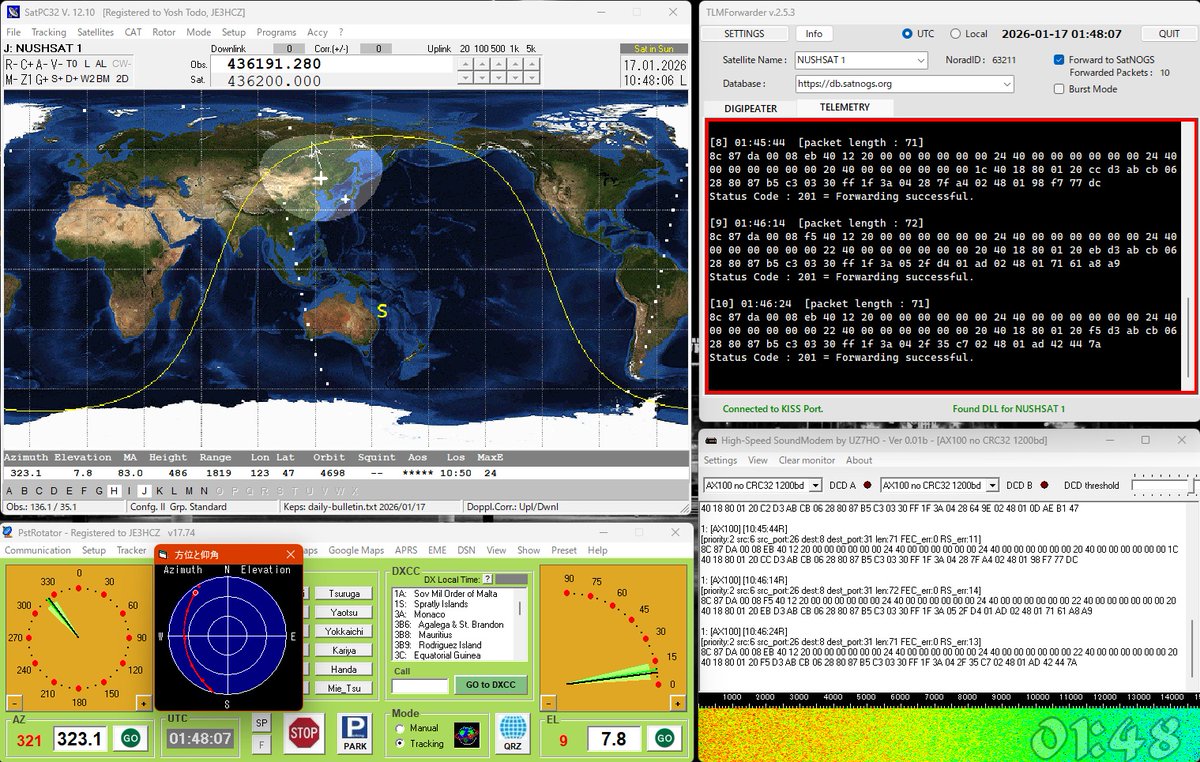1200x762 pixels.
Task: Click the M- switch in SatPC32
Action: [11, 79]
